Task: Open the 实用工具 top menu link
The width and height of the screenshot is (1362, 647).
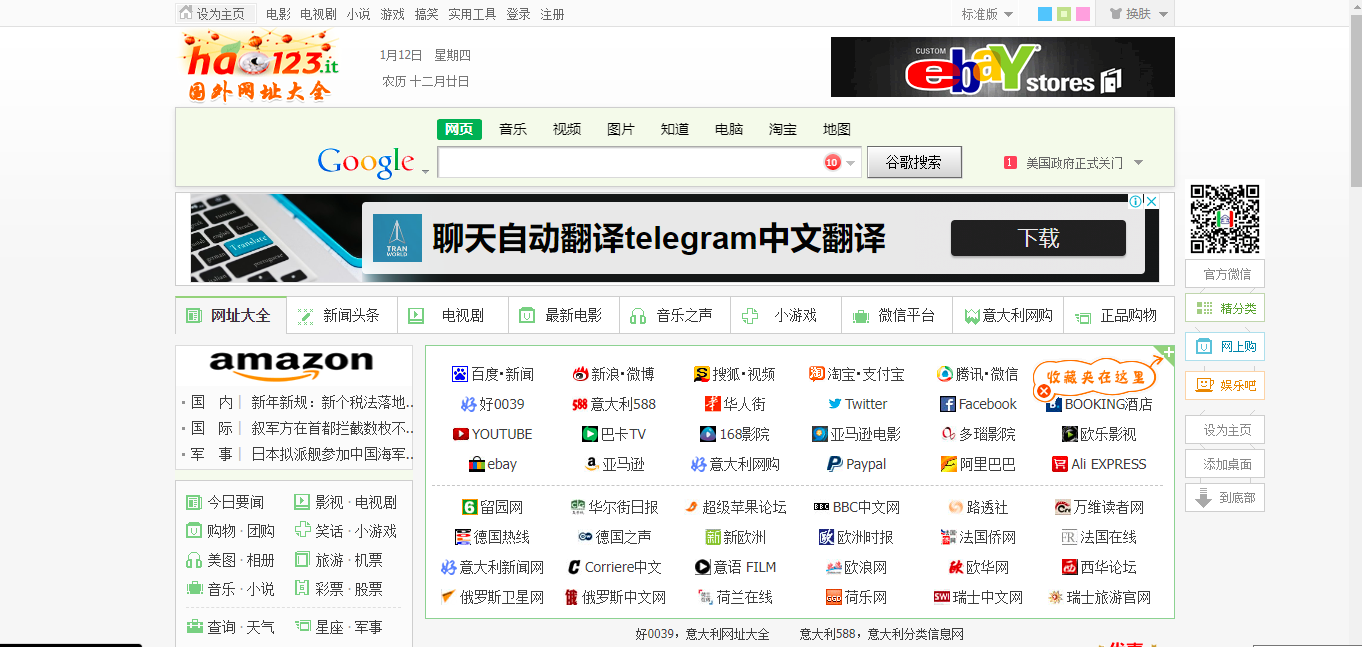Action: coord(472,14)
